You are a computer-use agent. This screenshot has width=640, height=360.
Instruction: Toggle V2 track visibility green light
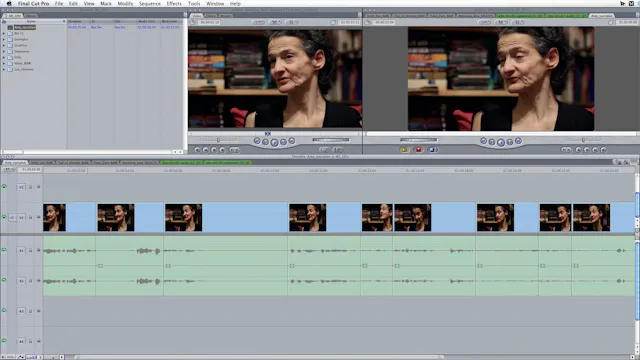[4, 187]
